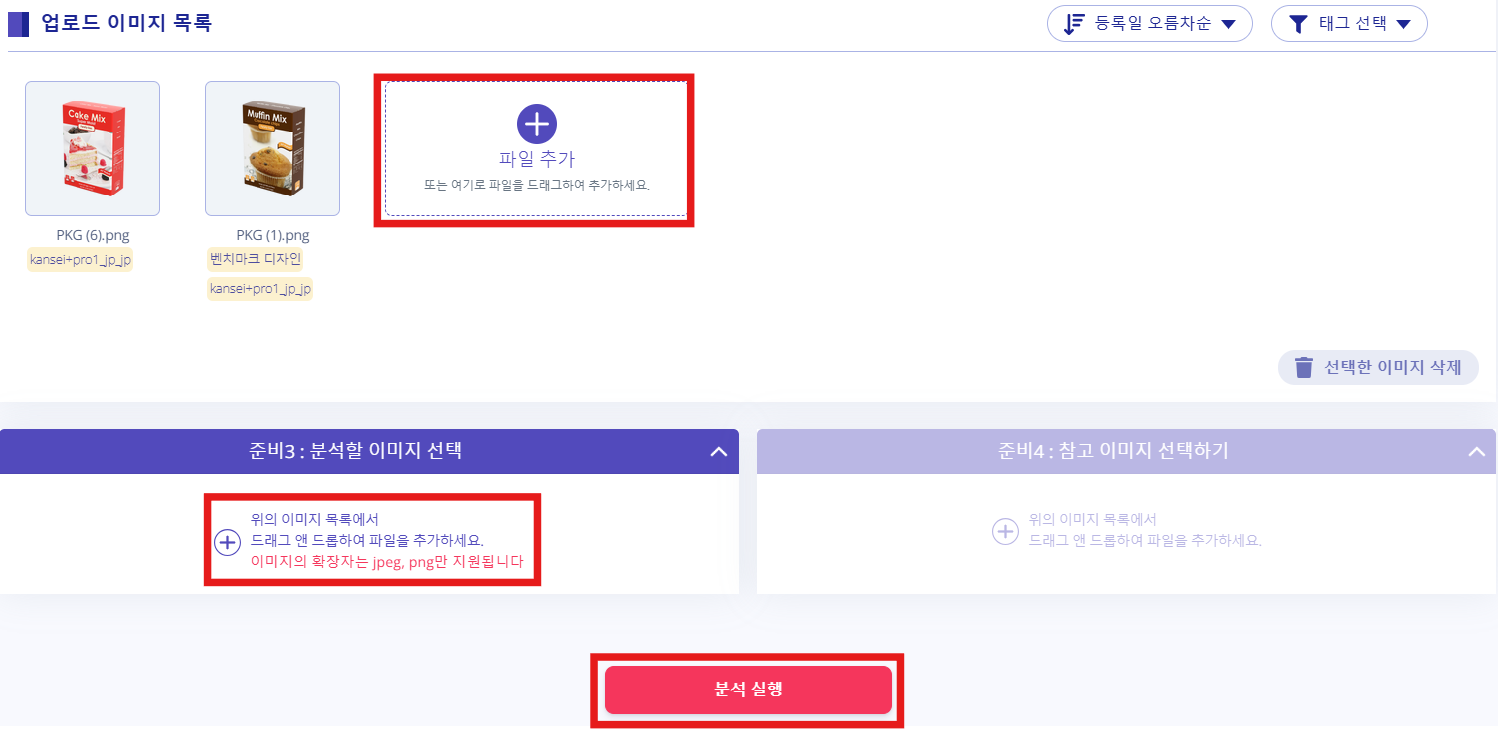Click the kansei+pro1_jp_jp tag under PKG (6).png
The width and height of the screenshot is (1498, 729).
80,260
